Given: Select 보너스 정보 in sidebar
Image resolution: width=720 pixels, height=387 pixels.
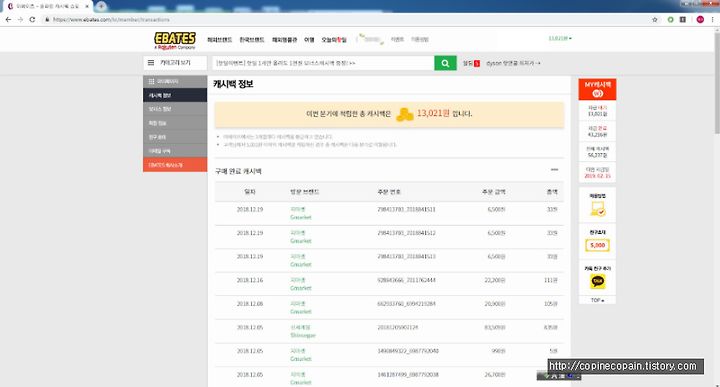Looking at the screenshot, I should (x=175, y=109).
